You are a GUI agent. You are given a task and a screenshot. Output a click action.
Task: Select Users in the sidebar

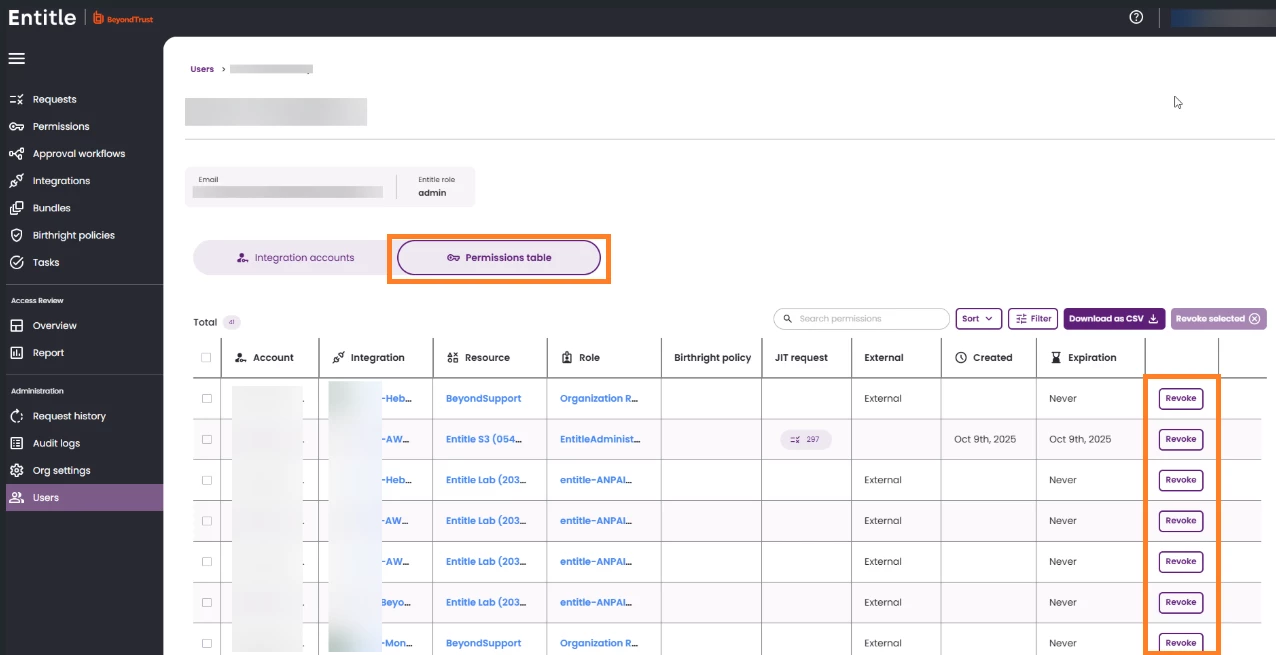click(x=84, y=497)
